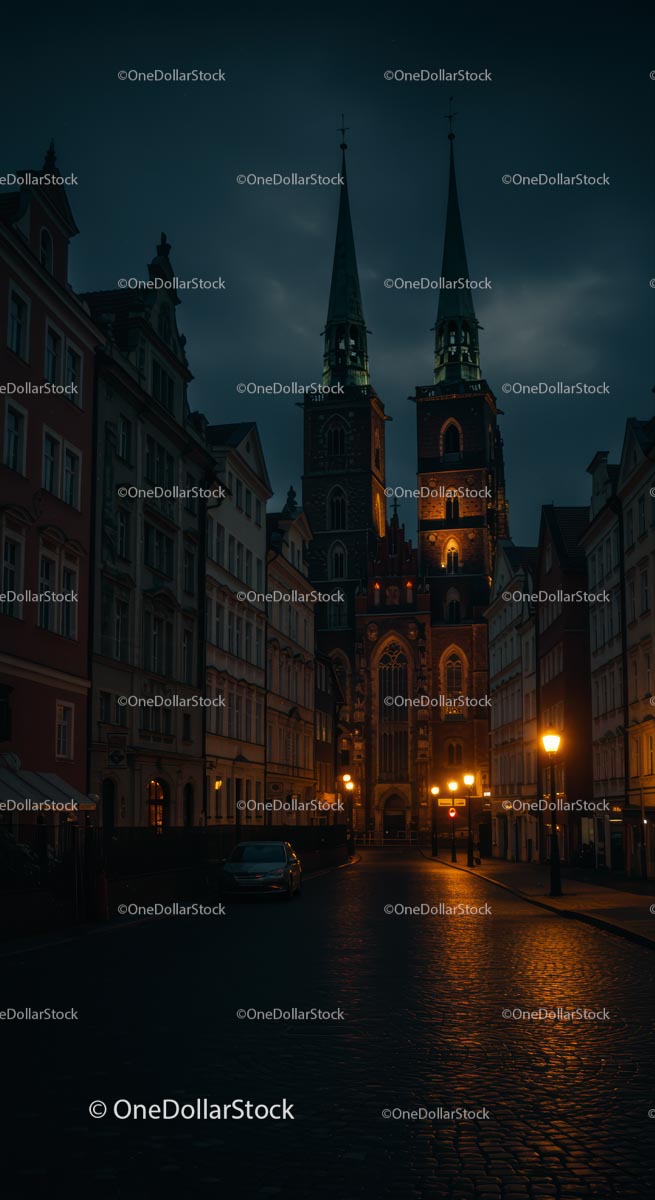This screenshot has width=655, height=1200.
Task: Select the cross atop the left spire
Action: (x=343, y=130)
